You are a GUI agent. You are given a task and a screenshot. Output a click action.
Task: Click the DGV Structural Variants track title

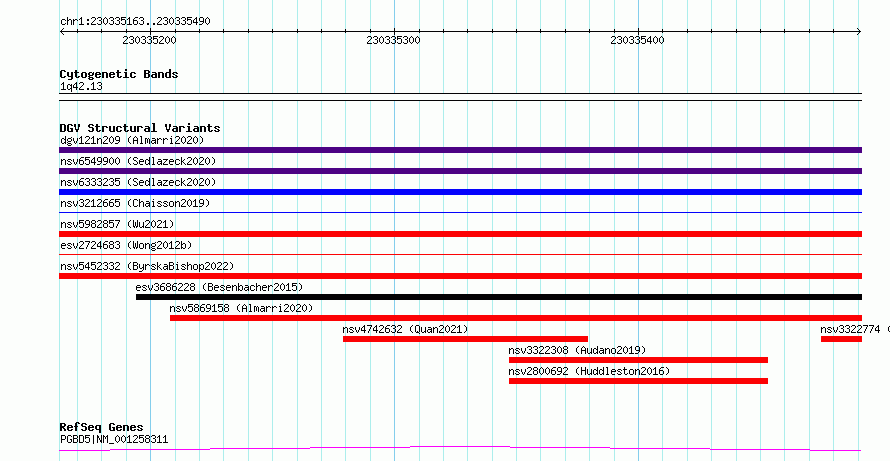tap(140, 128)
